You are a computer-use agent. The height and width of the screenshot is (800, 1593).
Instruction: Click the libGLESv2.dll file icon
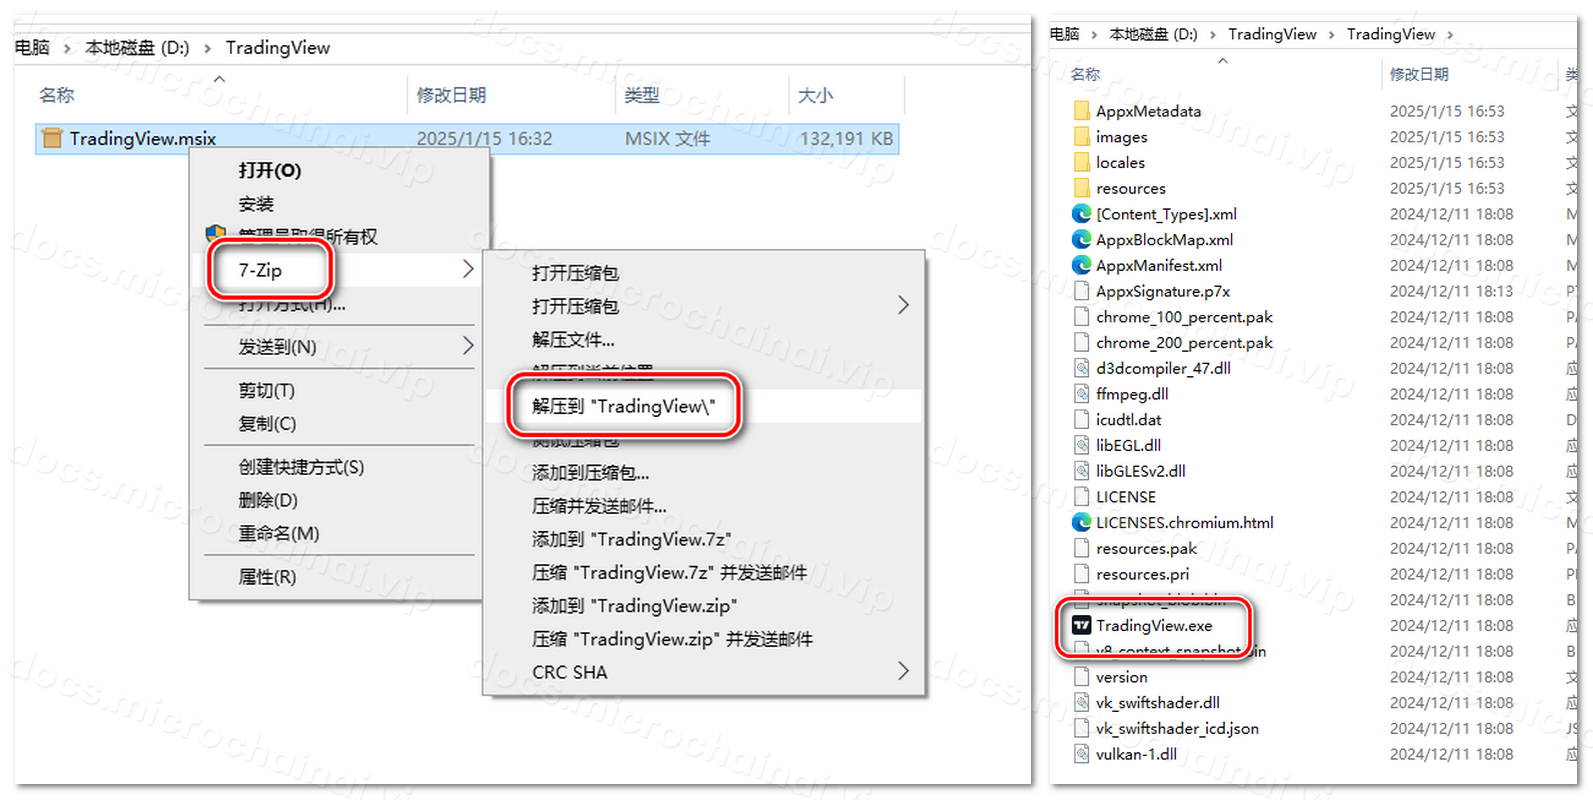[1081, 471]
